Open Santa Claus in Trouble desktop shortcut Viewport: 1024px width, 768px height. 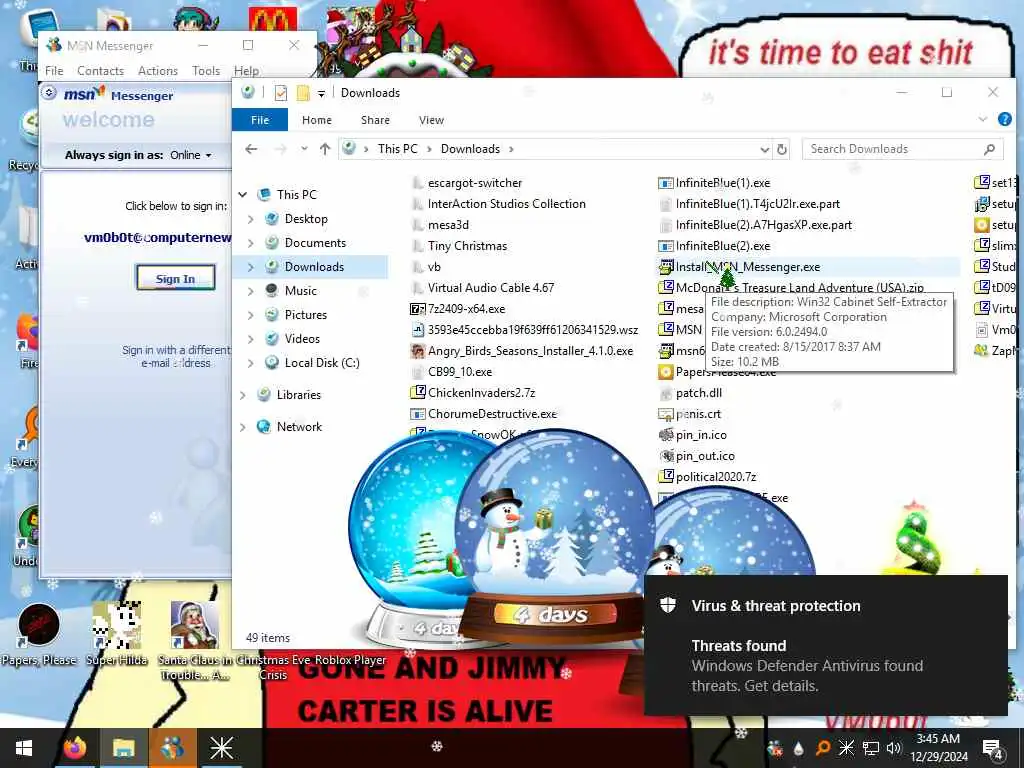point(194,641)
